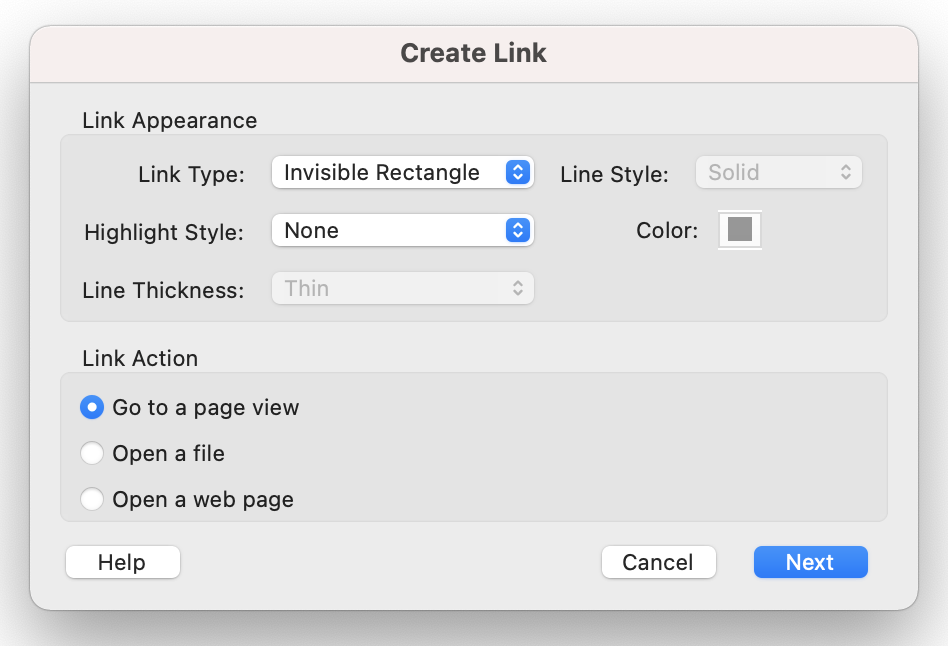The height and width of the screenshot is (646, 948).
Task: Click the Create Link title bar
Action: coord(473,53)
